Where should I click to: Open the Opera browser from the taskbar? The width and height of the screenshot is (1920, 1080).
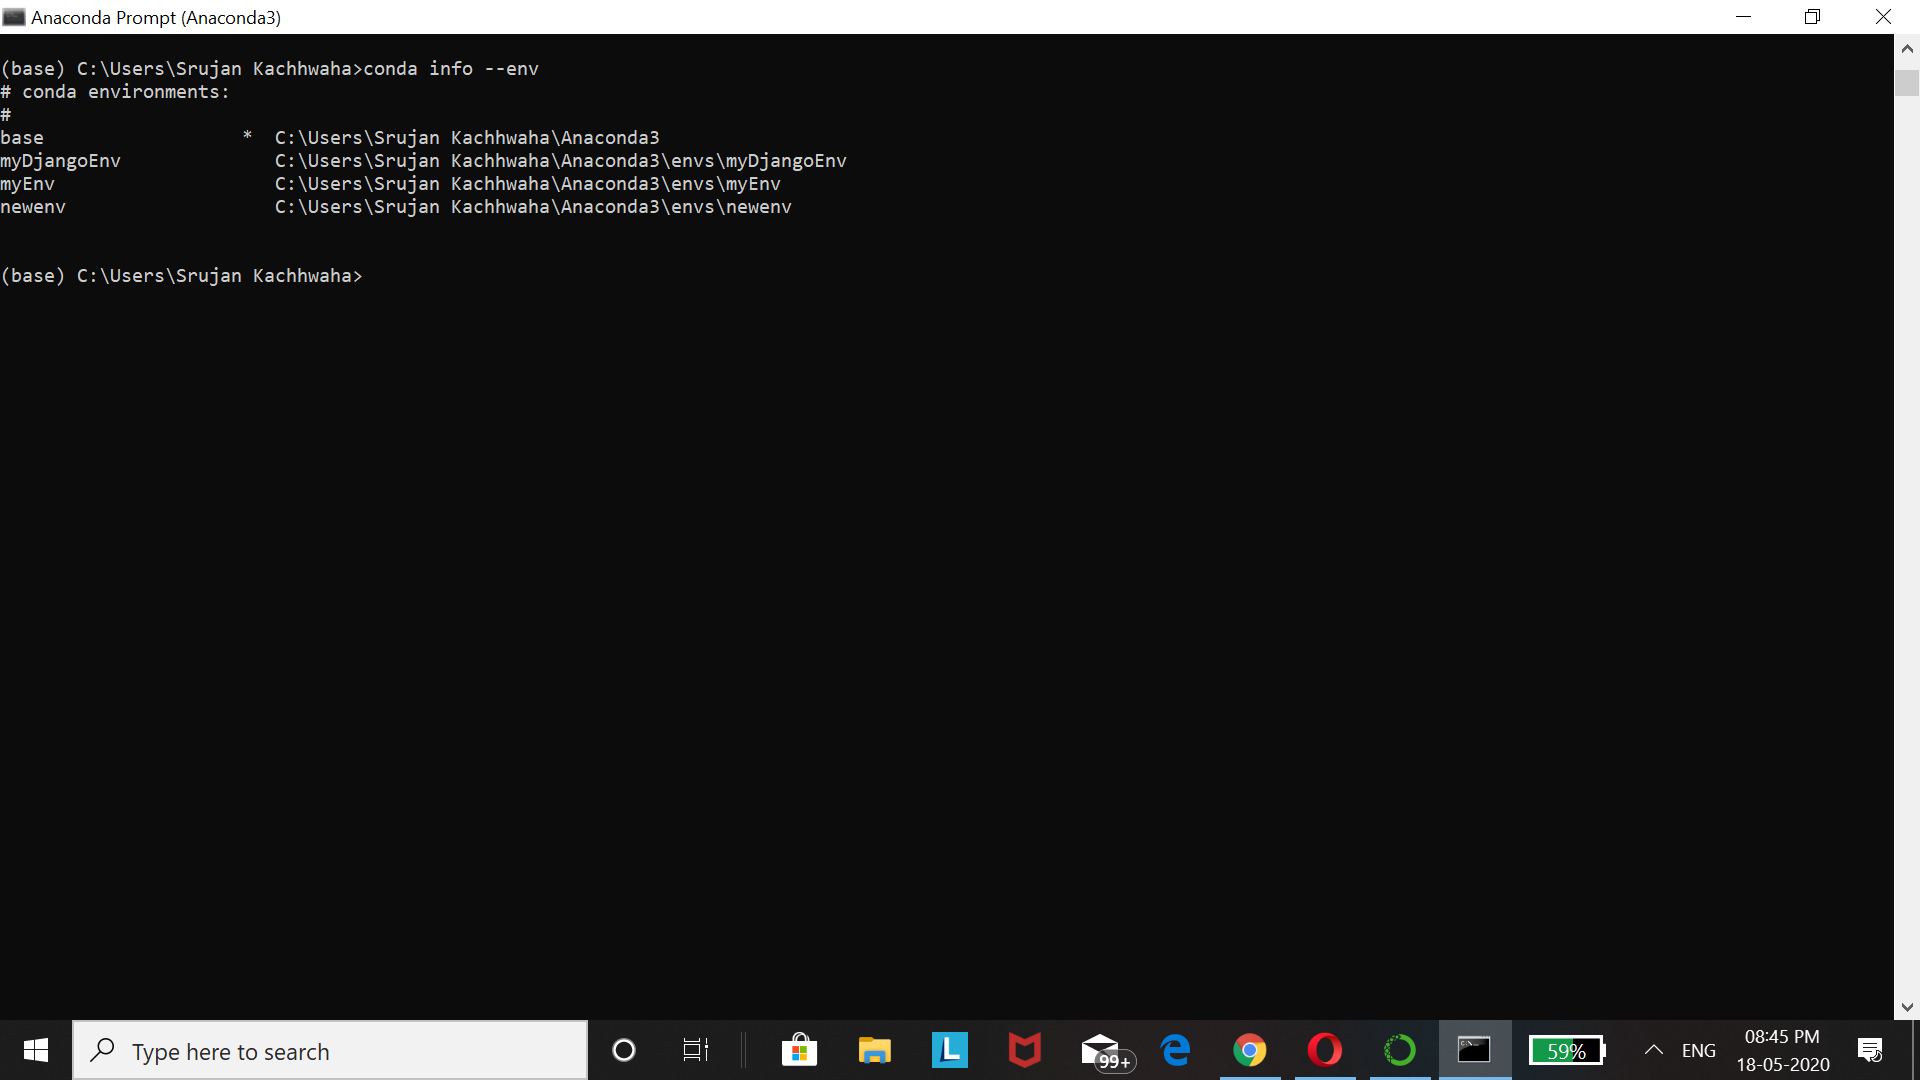point(1325,1050)
